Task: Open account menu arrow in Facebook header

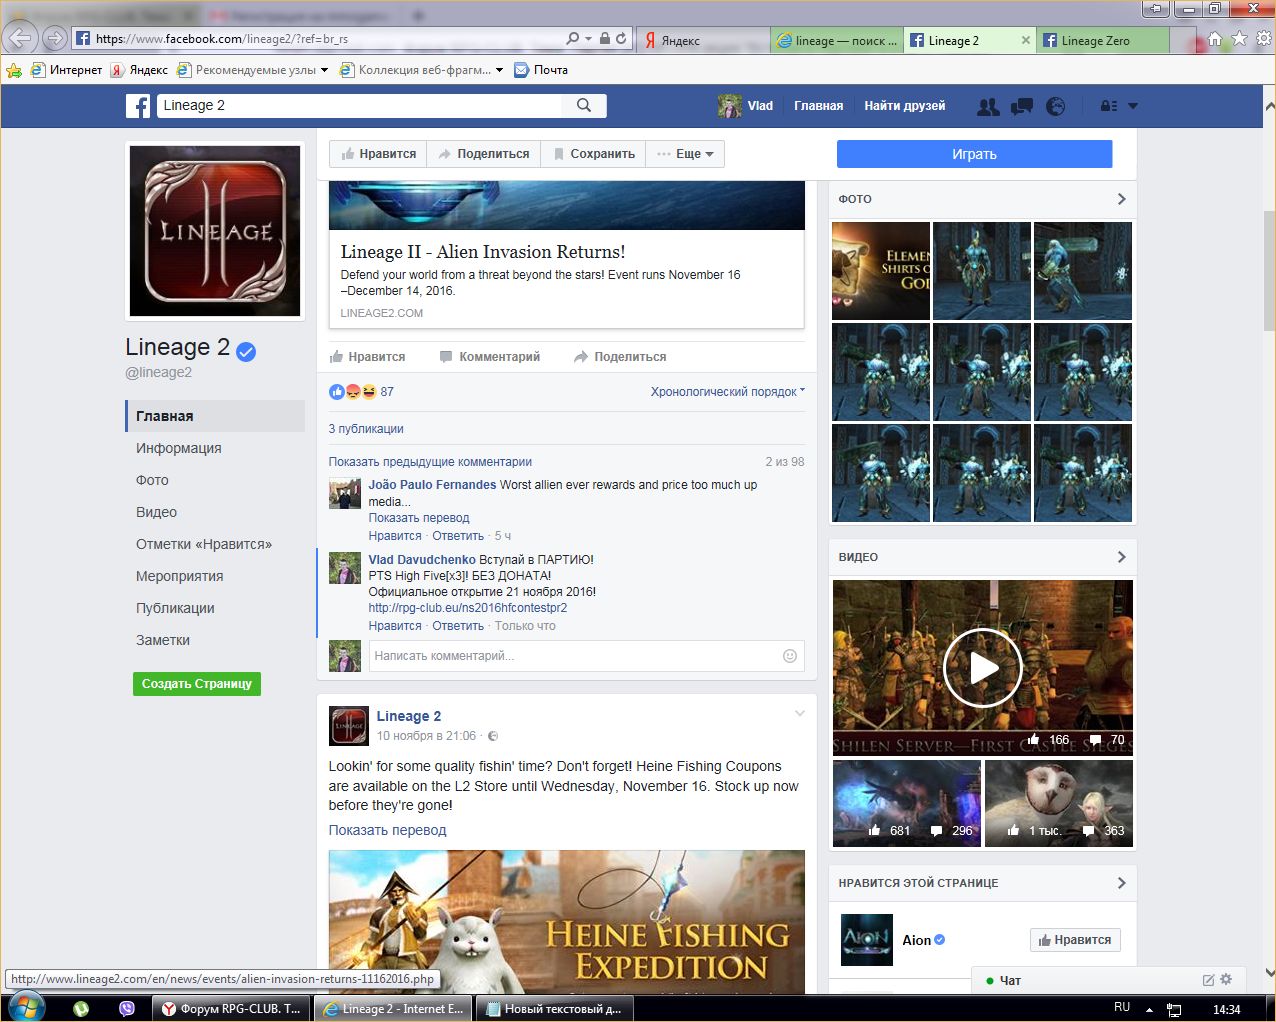Action: click(1133, 106)
